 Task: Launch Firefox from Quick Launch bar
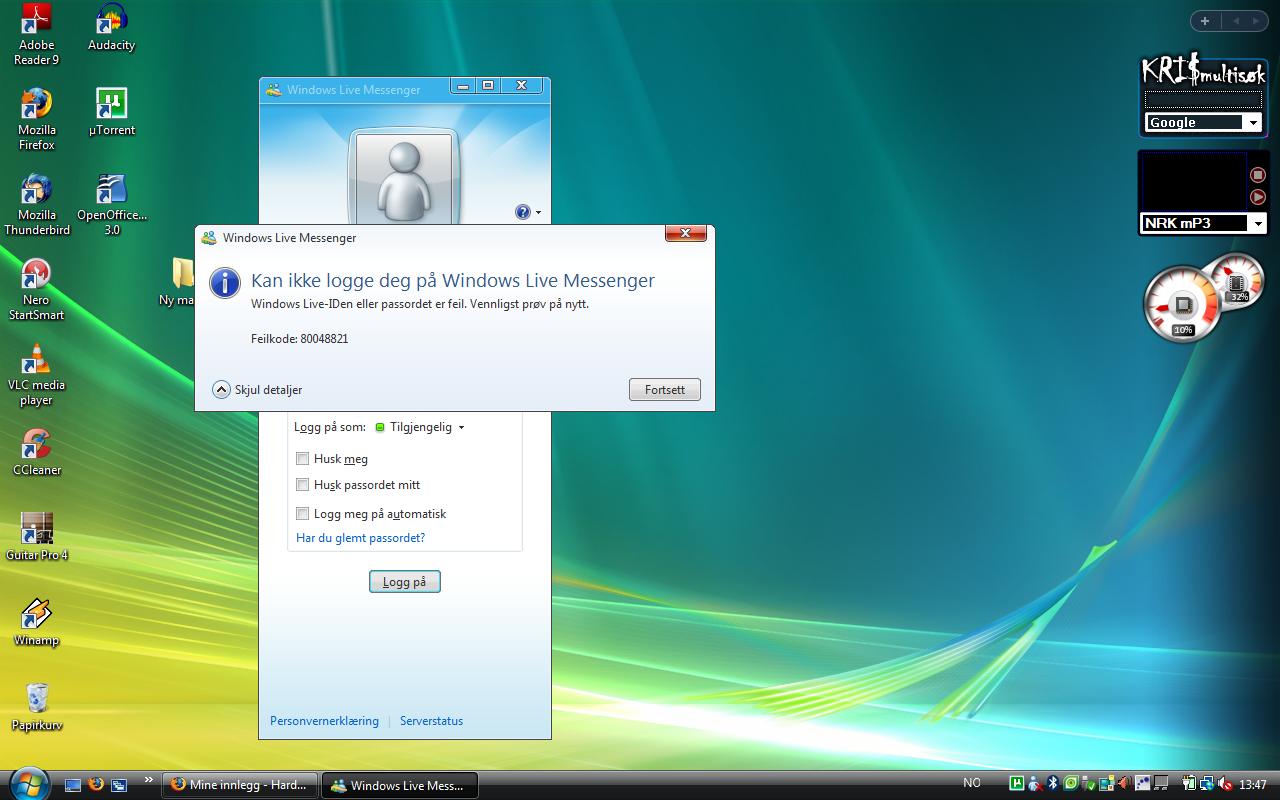click(96, 785)
